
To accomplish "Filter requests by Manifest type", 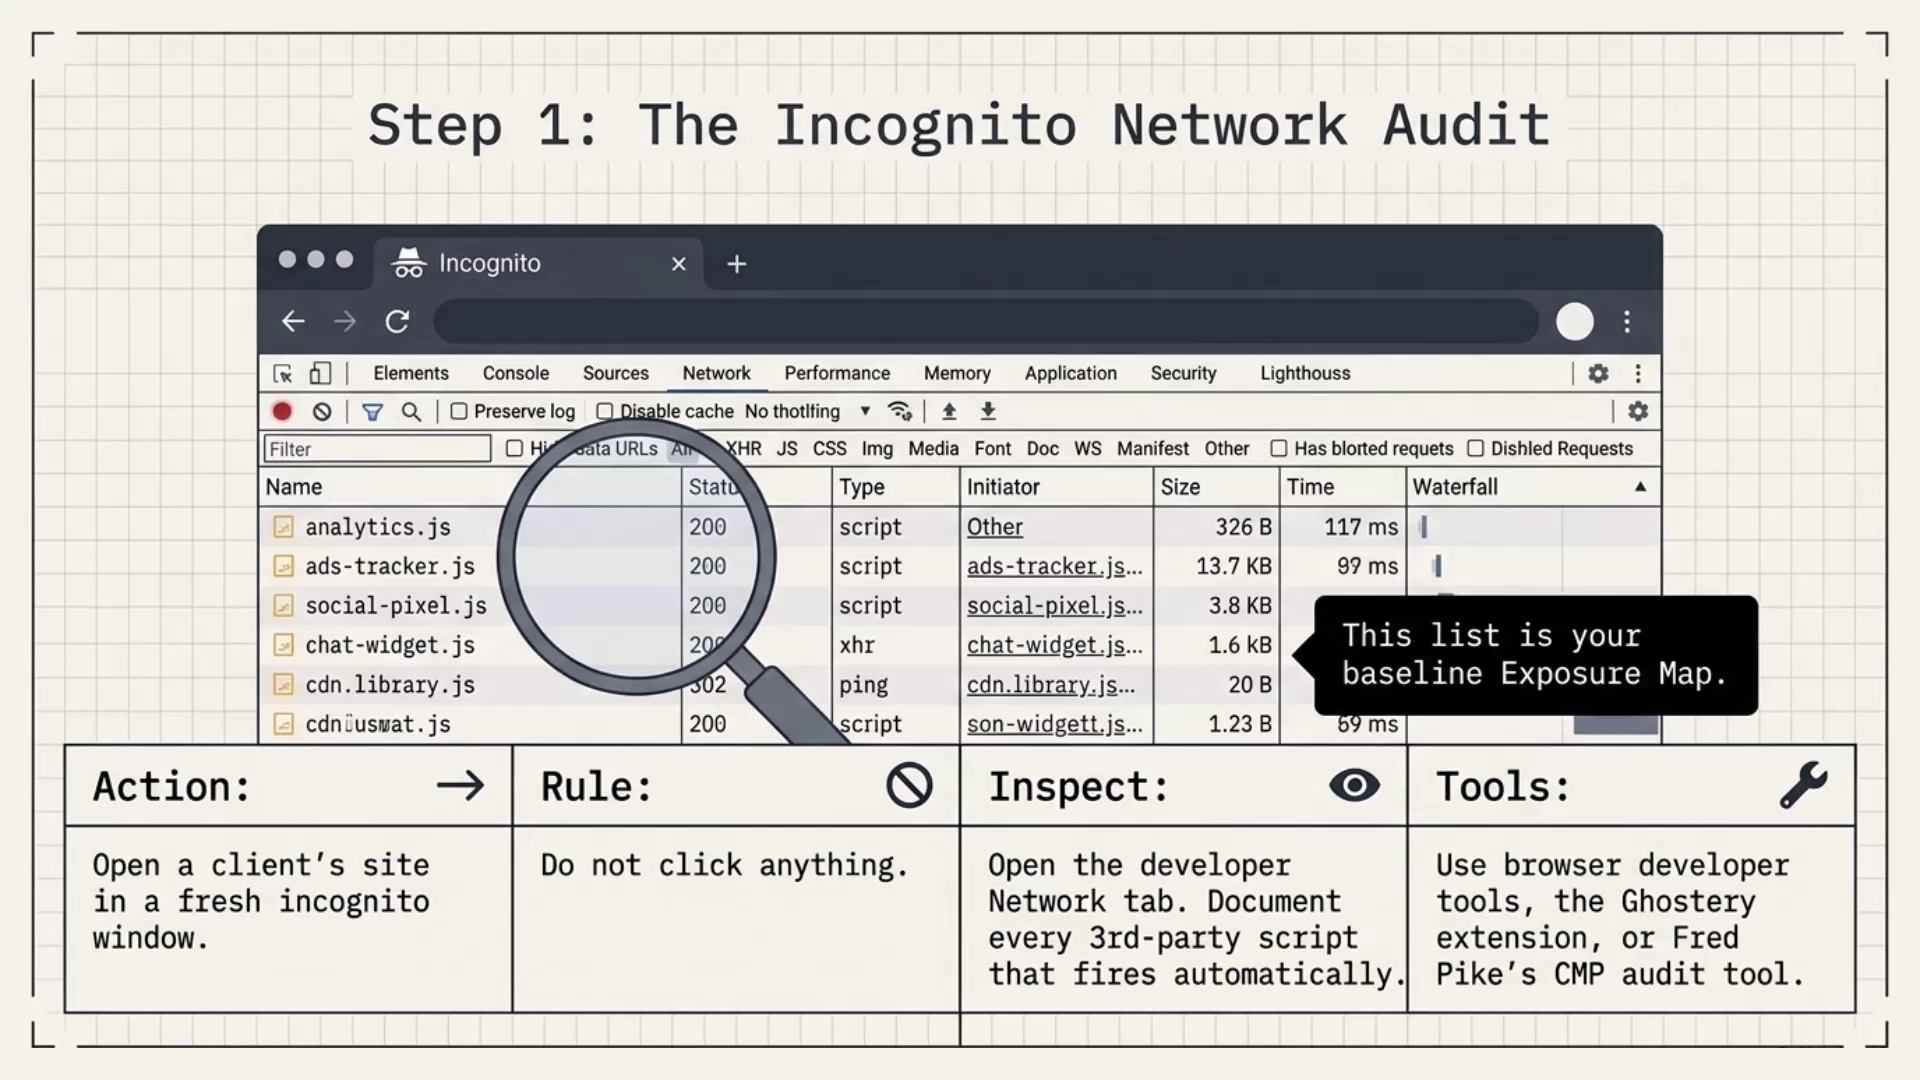I will click(x=1153, y=449).
